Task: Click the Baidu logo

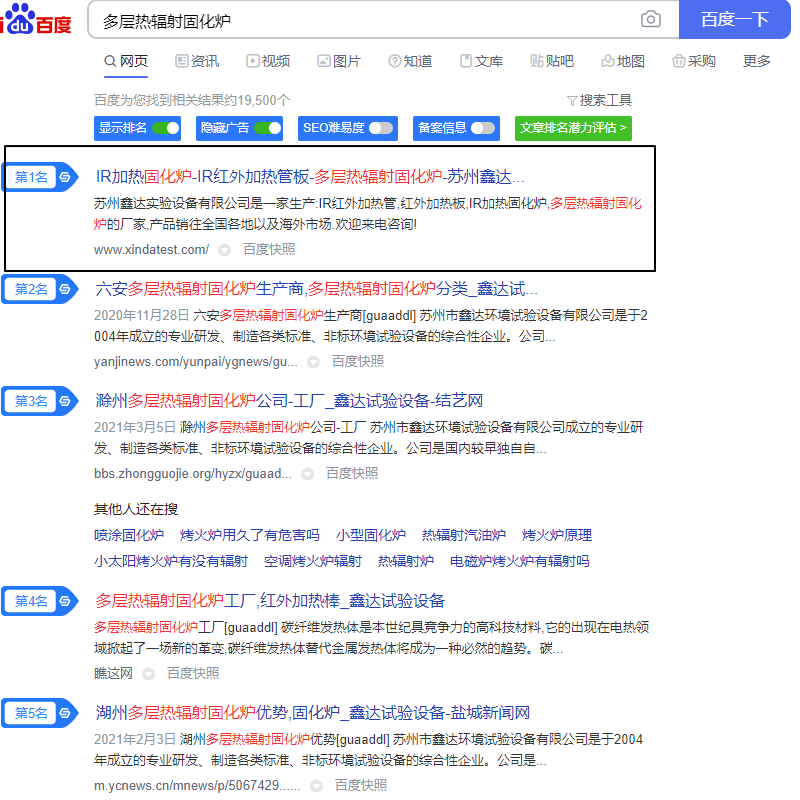Action: coord(36,19)
